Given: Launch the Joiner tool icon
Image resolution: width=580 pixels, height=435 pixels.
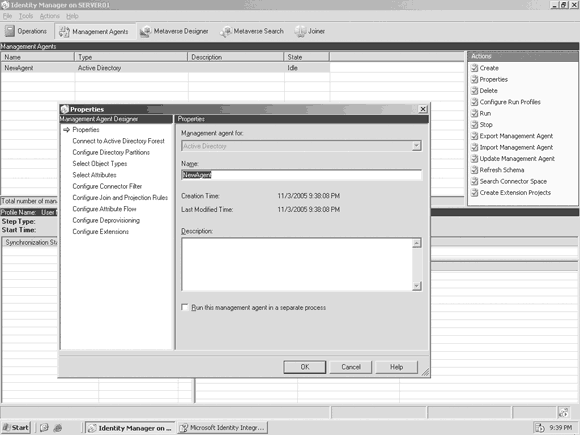Looking at the screenshot, I should tap(300, 31).
